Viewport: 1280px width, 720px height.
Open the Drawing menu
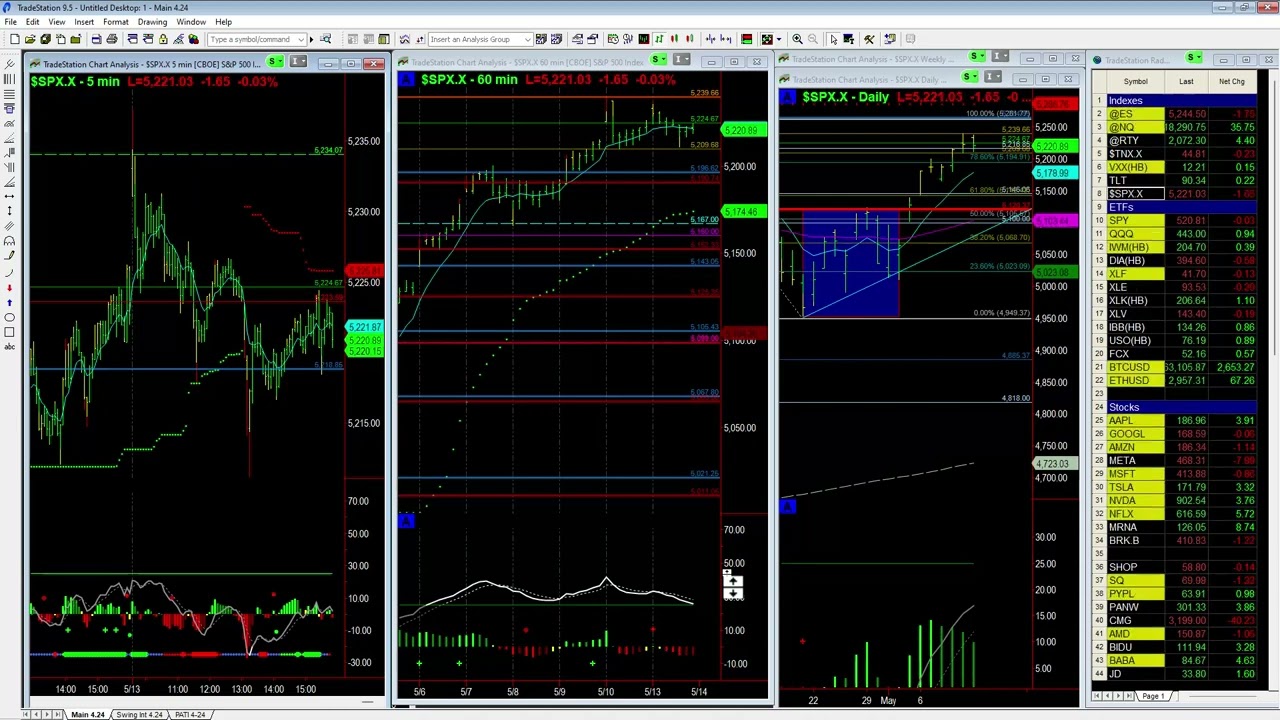152,21
